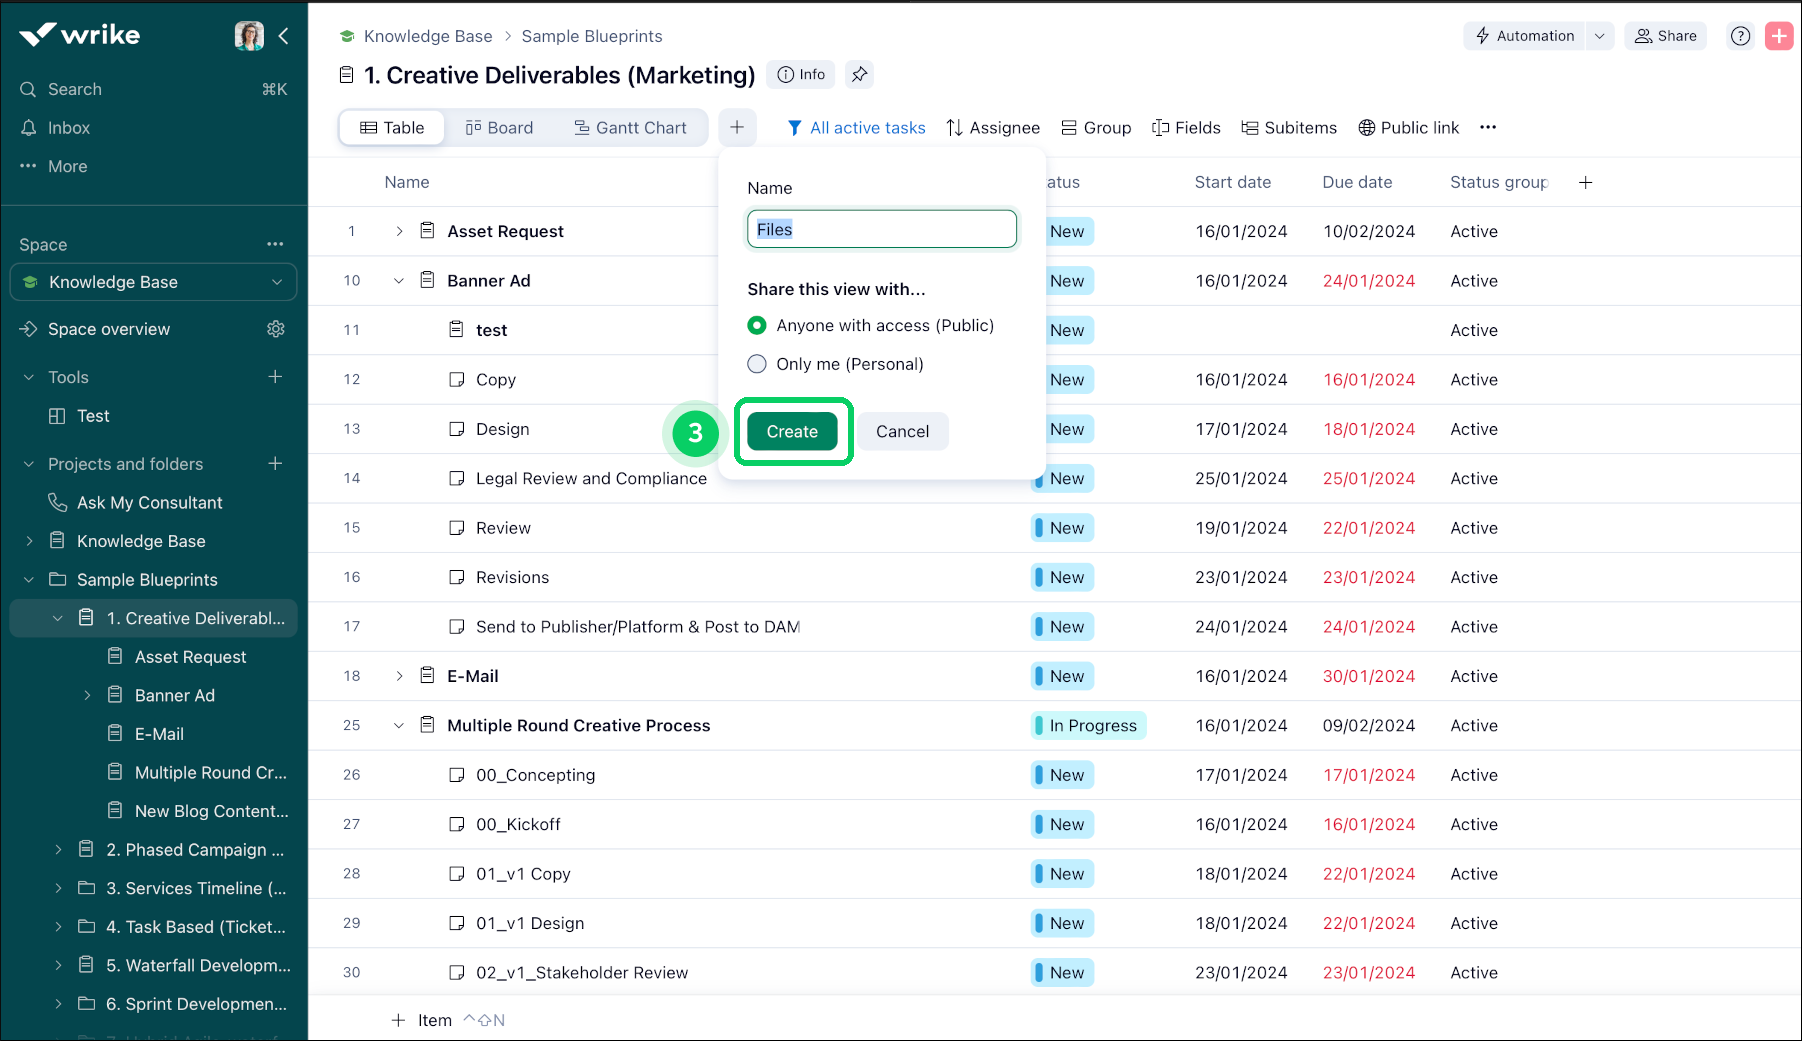Open the Knowledge Base space dropdown

[153, 282]
